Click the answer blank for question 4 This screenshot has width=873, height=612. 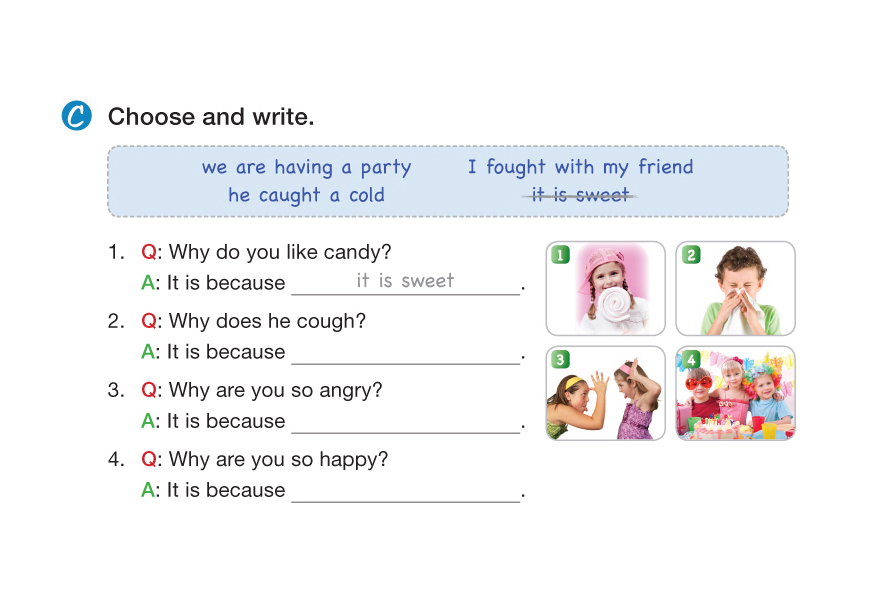pyautogui.click(x=405, y=490)
